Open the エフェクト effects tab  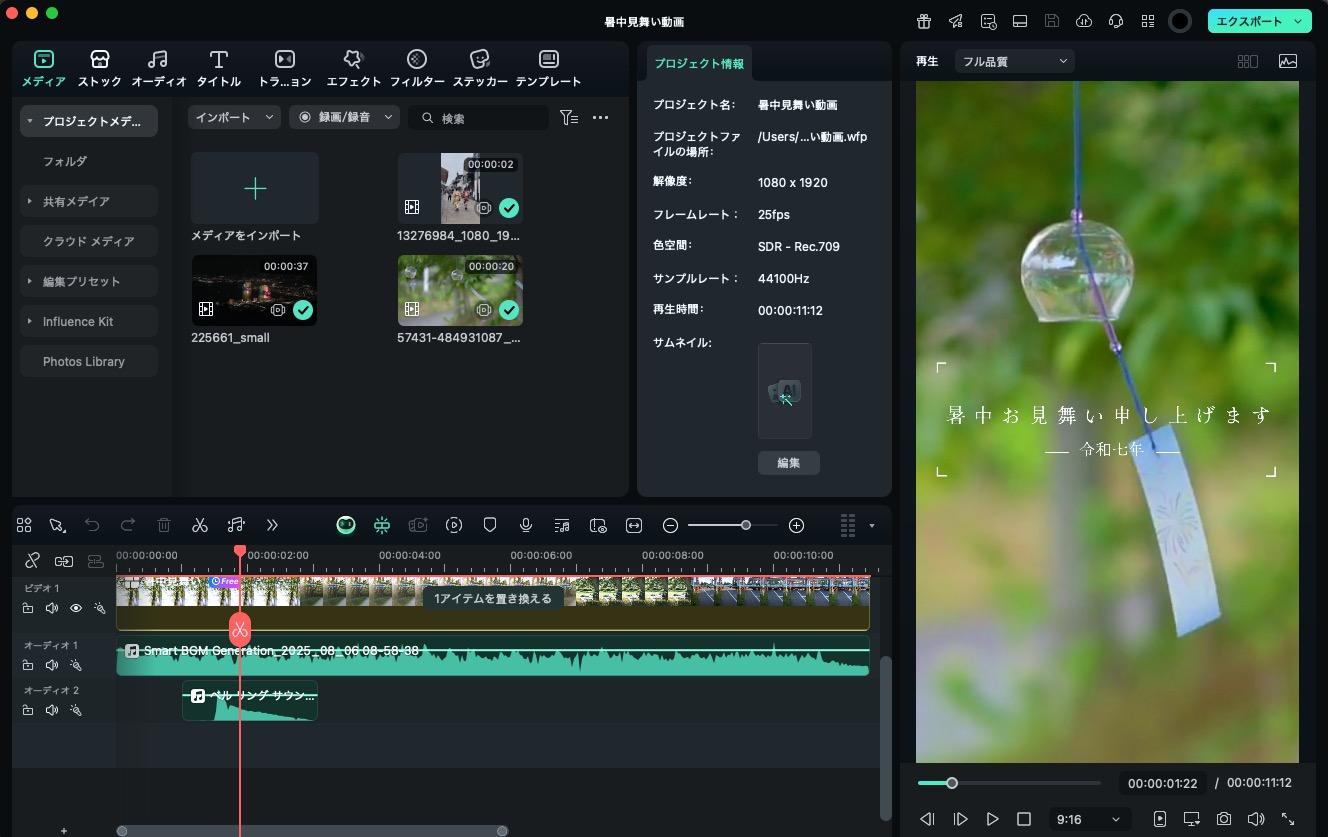[x=354, y=68]
